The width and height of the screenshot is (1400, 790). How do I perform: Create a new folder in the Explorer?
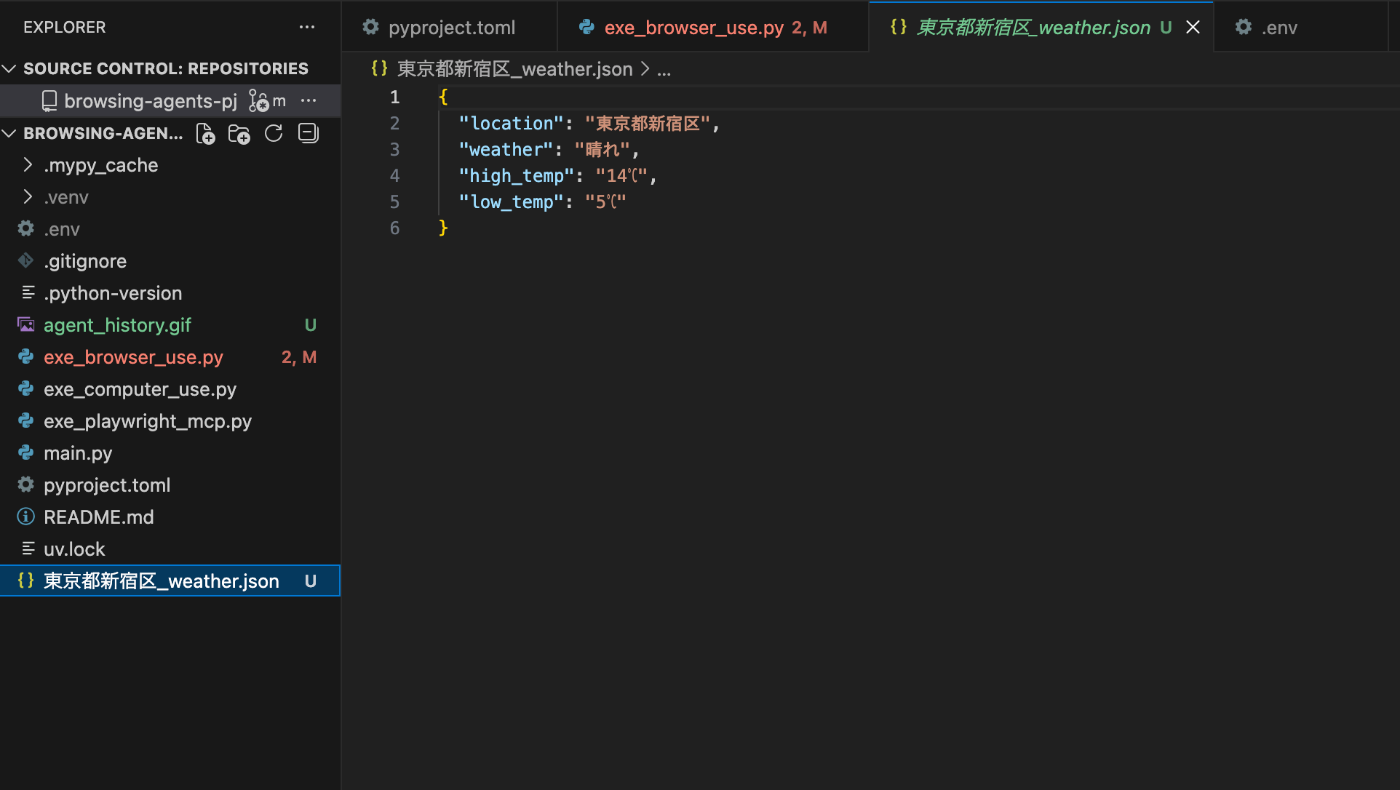239,134
